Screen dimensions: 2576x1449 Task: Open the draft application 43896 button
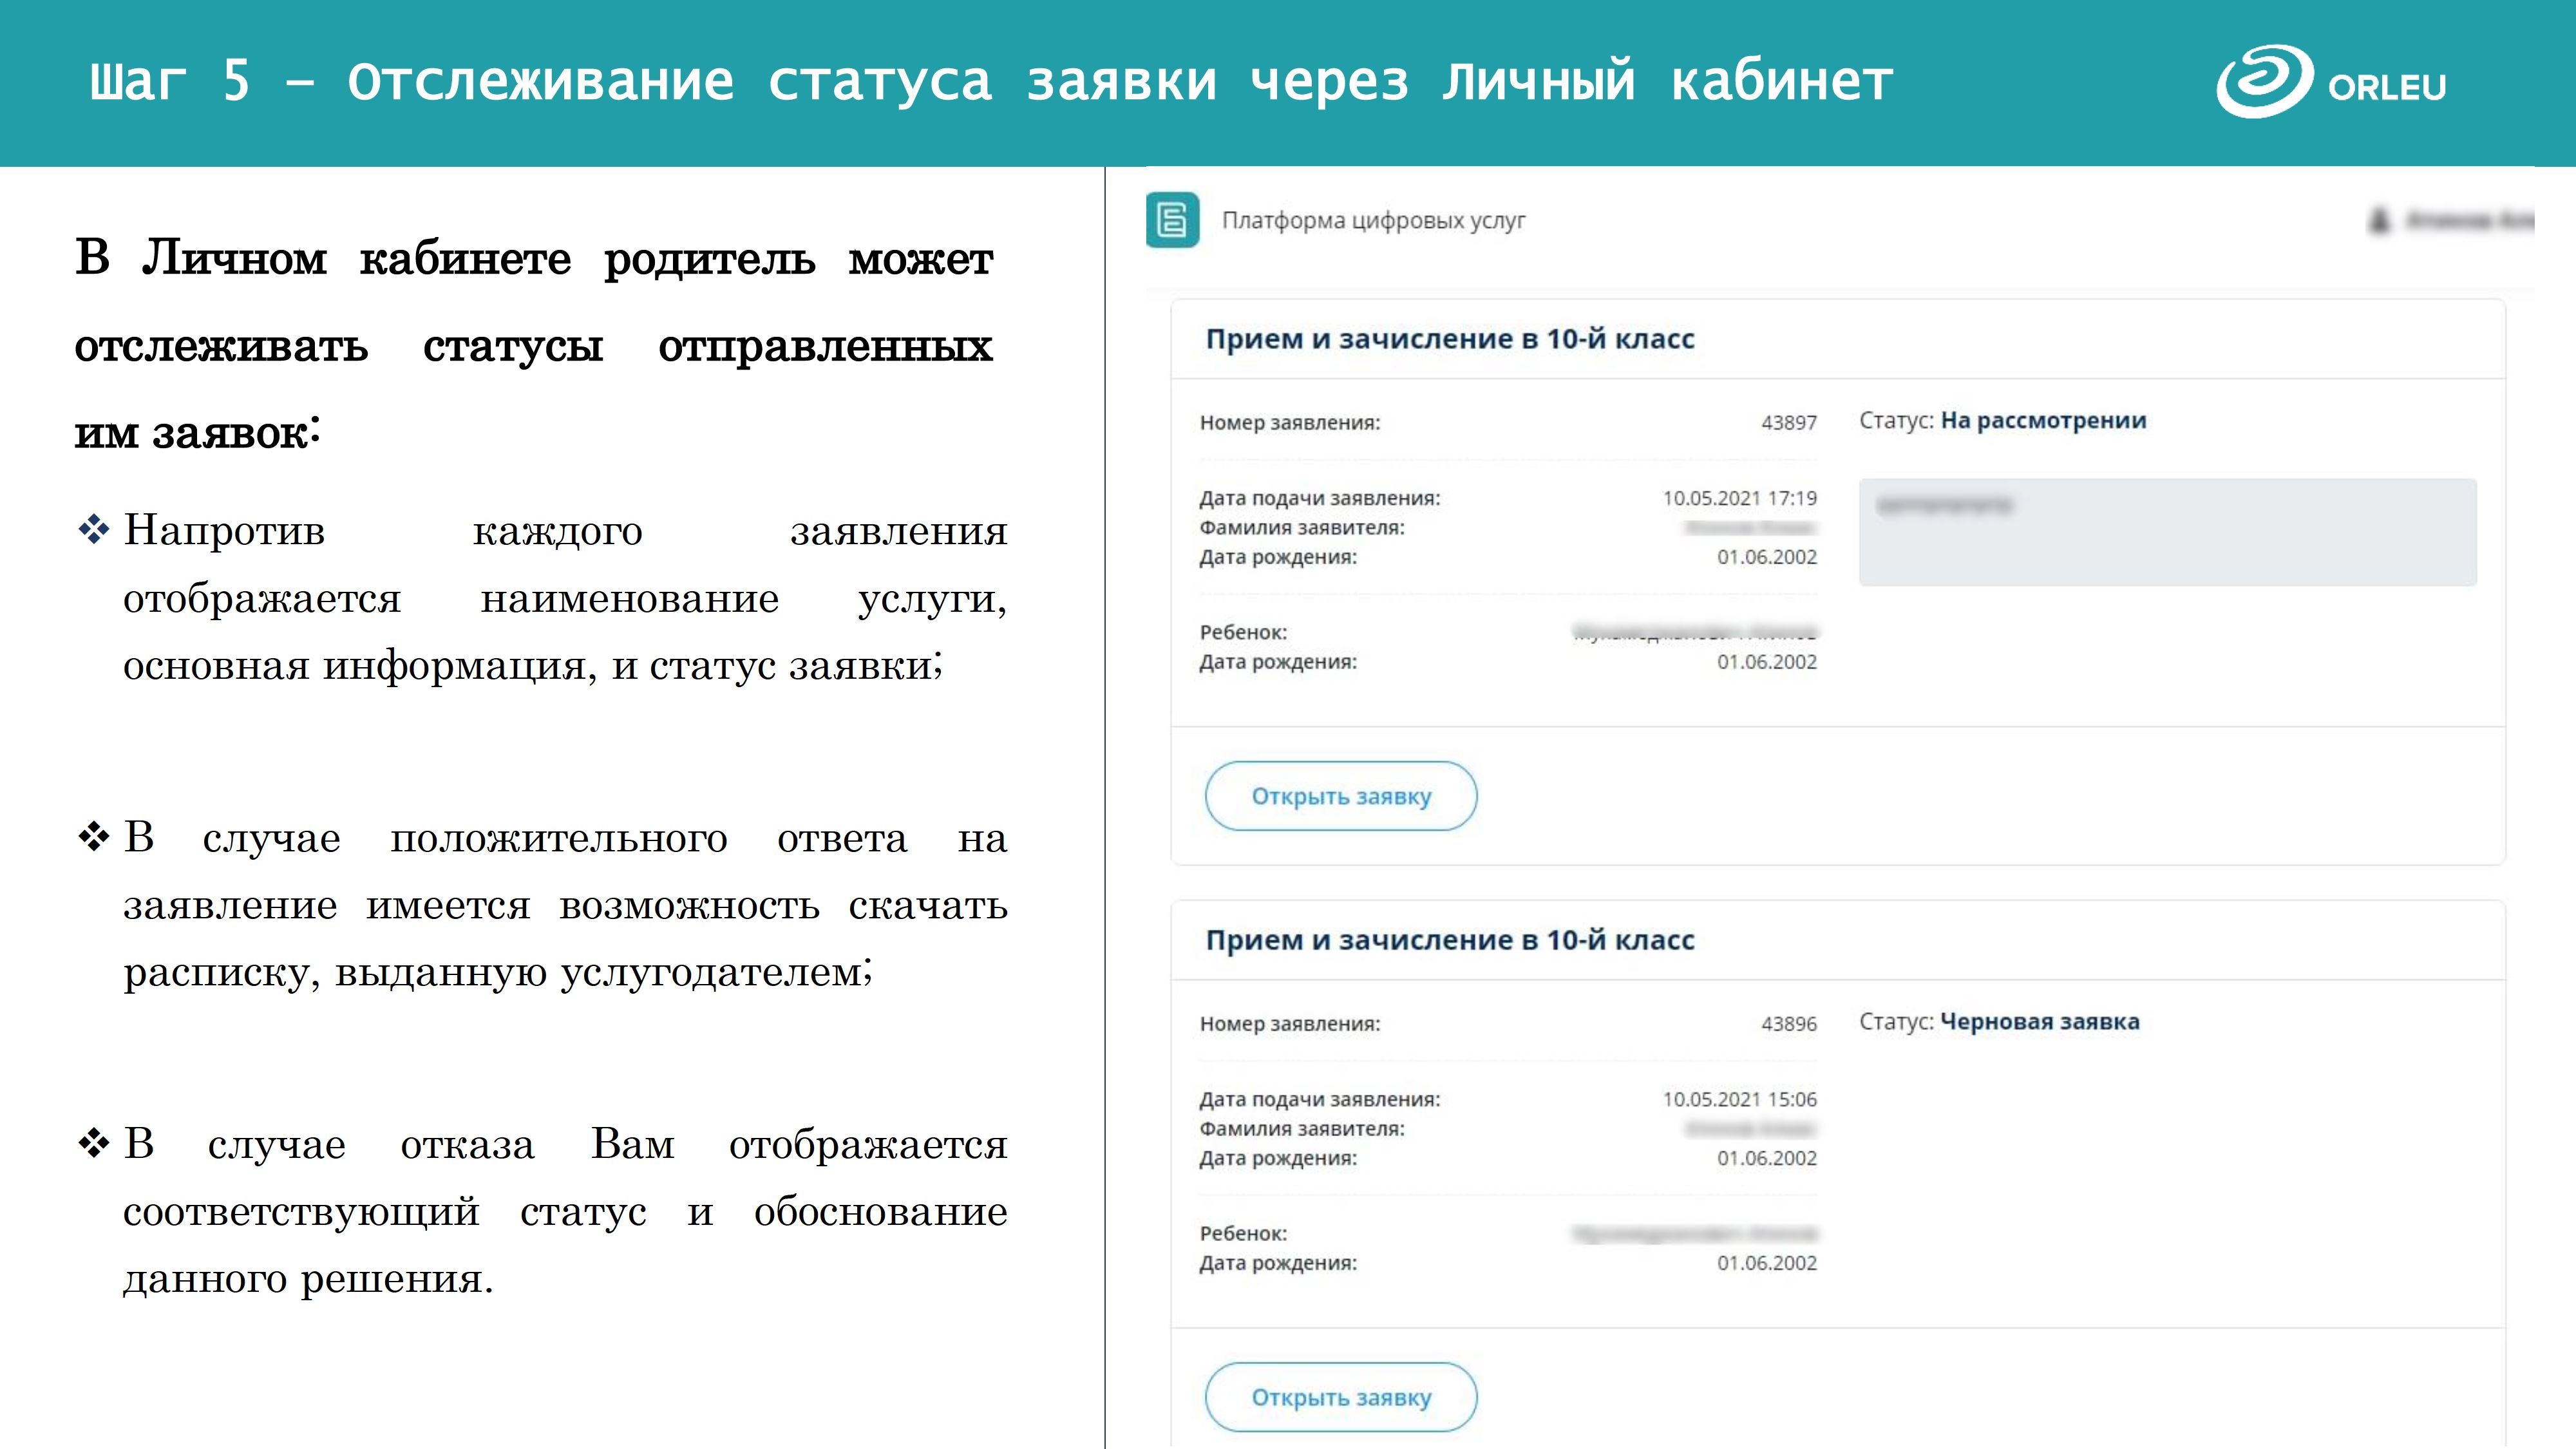[1340, 1397]
